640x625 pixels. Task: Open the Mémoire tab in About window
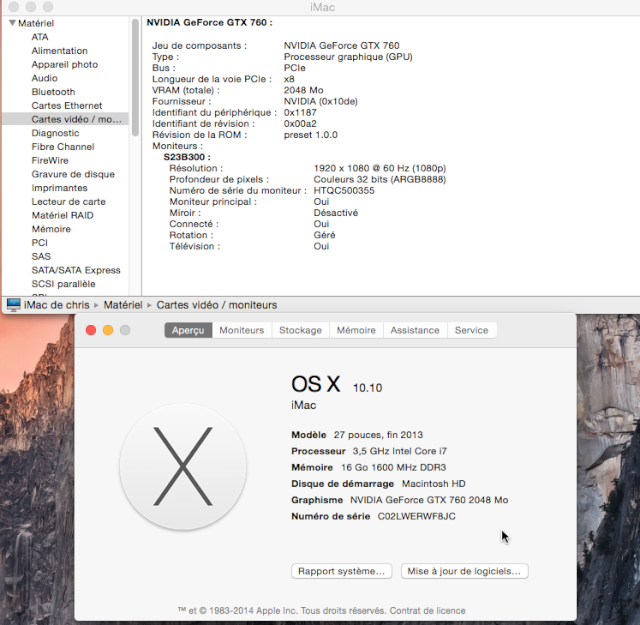[356, 330]
